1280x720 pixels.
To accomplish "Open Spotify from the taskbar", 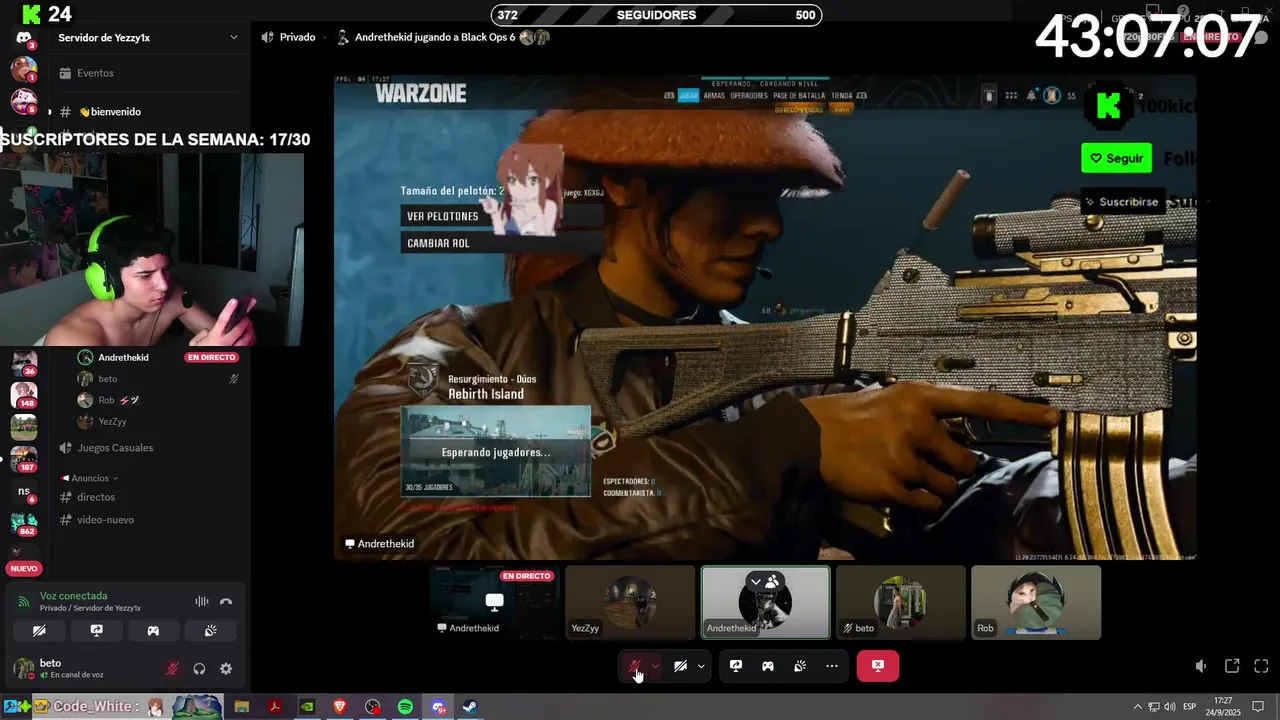I will [405, 707].
